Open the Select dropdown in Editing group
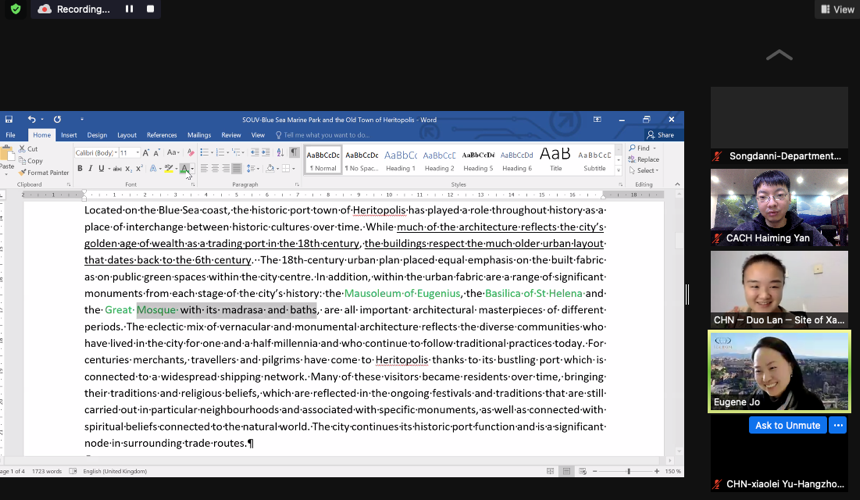The height and width of the screenshot is (500, 860). click(x=644, y=171)
